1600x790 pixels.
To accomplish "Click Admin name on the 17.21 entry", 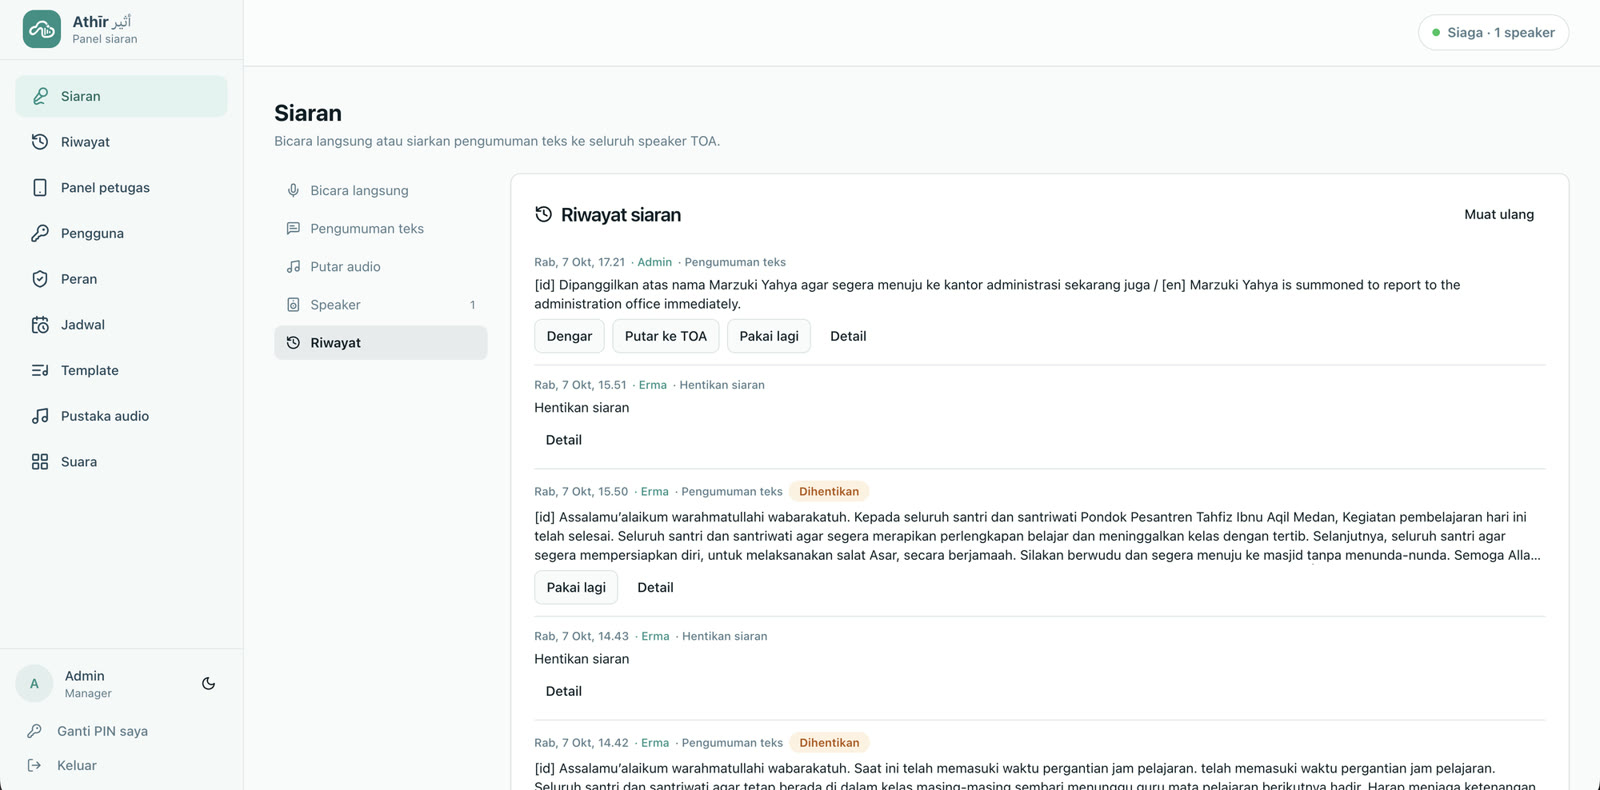I will pyautogui.click(x=655, y=262).
